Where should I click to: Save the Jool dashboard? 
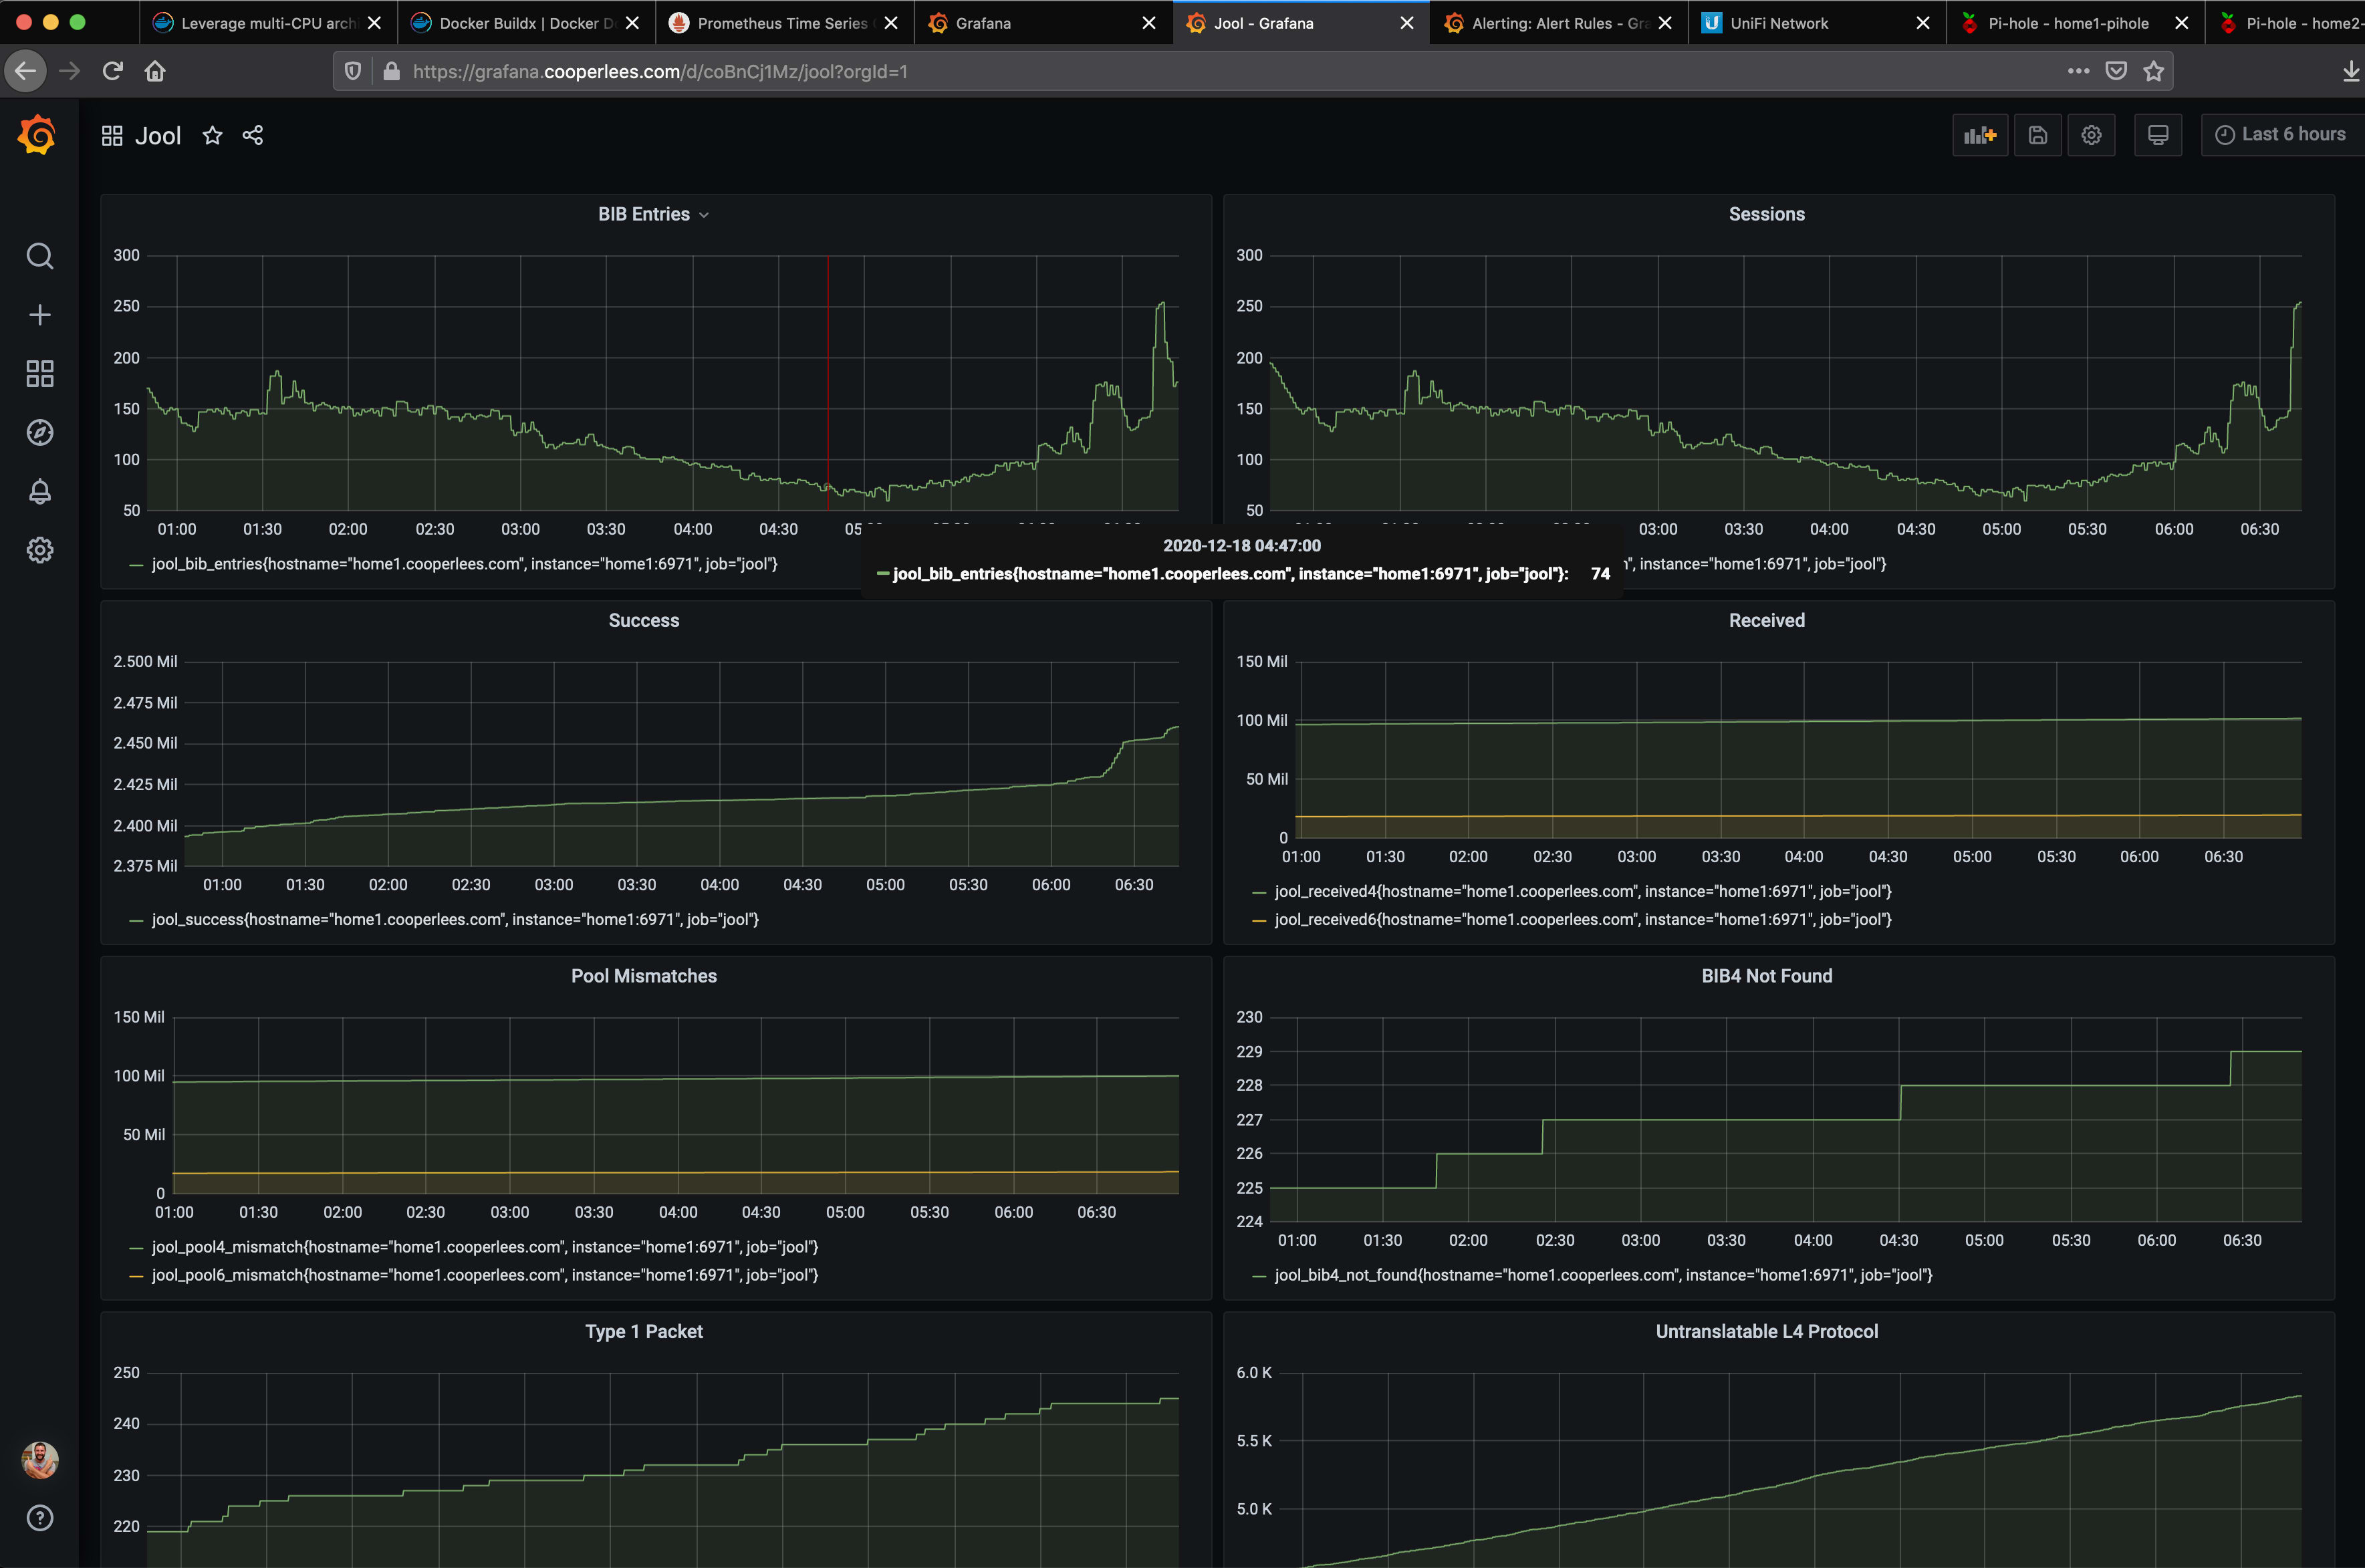tap(2038, 134)
